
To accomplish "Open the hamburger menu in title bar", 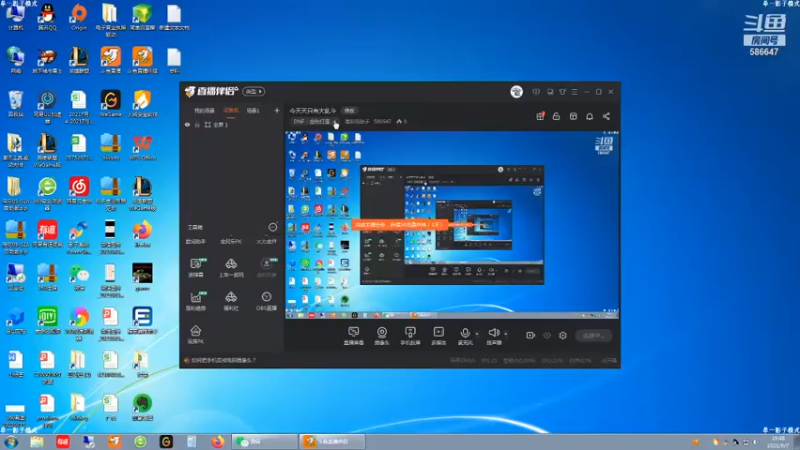I will click(x=574, y=92).
